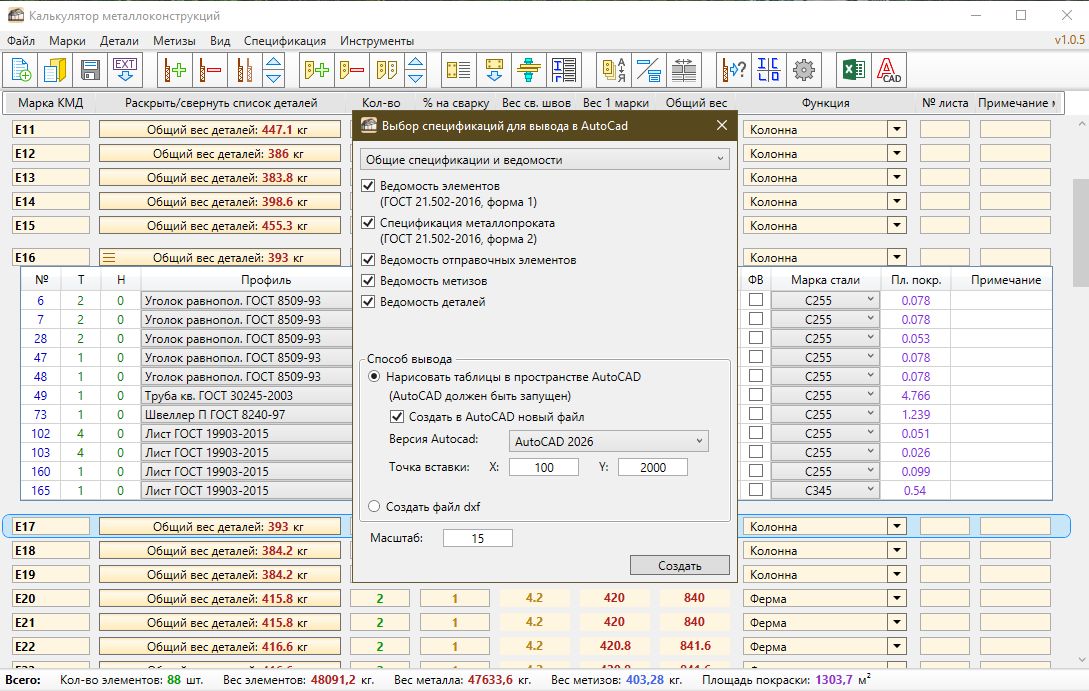
Task: Expand Общие спецификации и ведомости dropdown
Action: (544, 160)
